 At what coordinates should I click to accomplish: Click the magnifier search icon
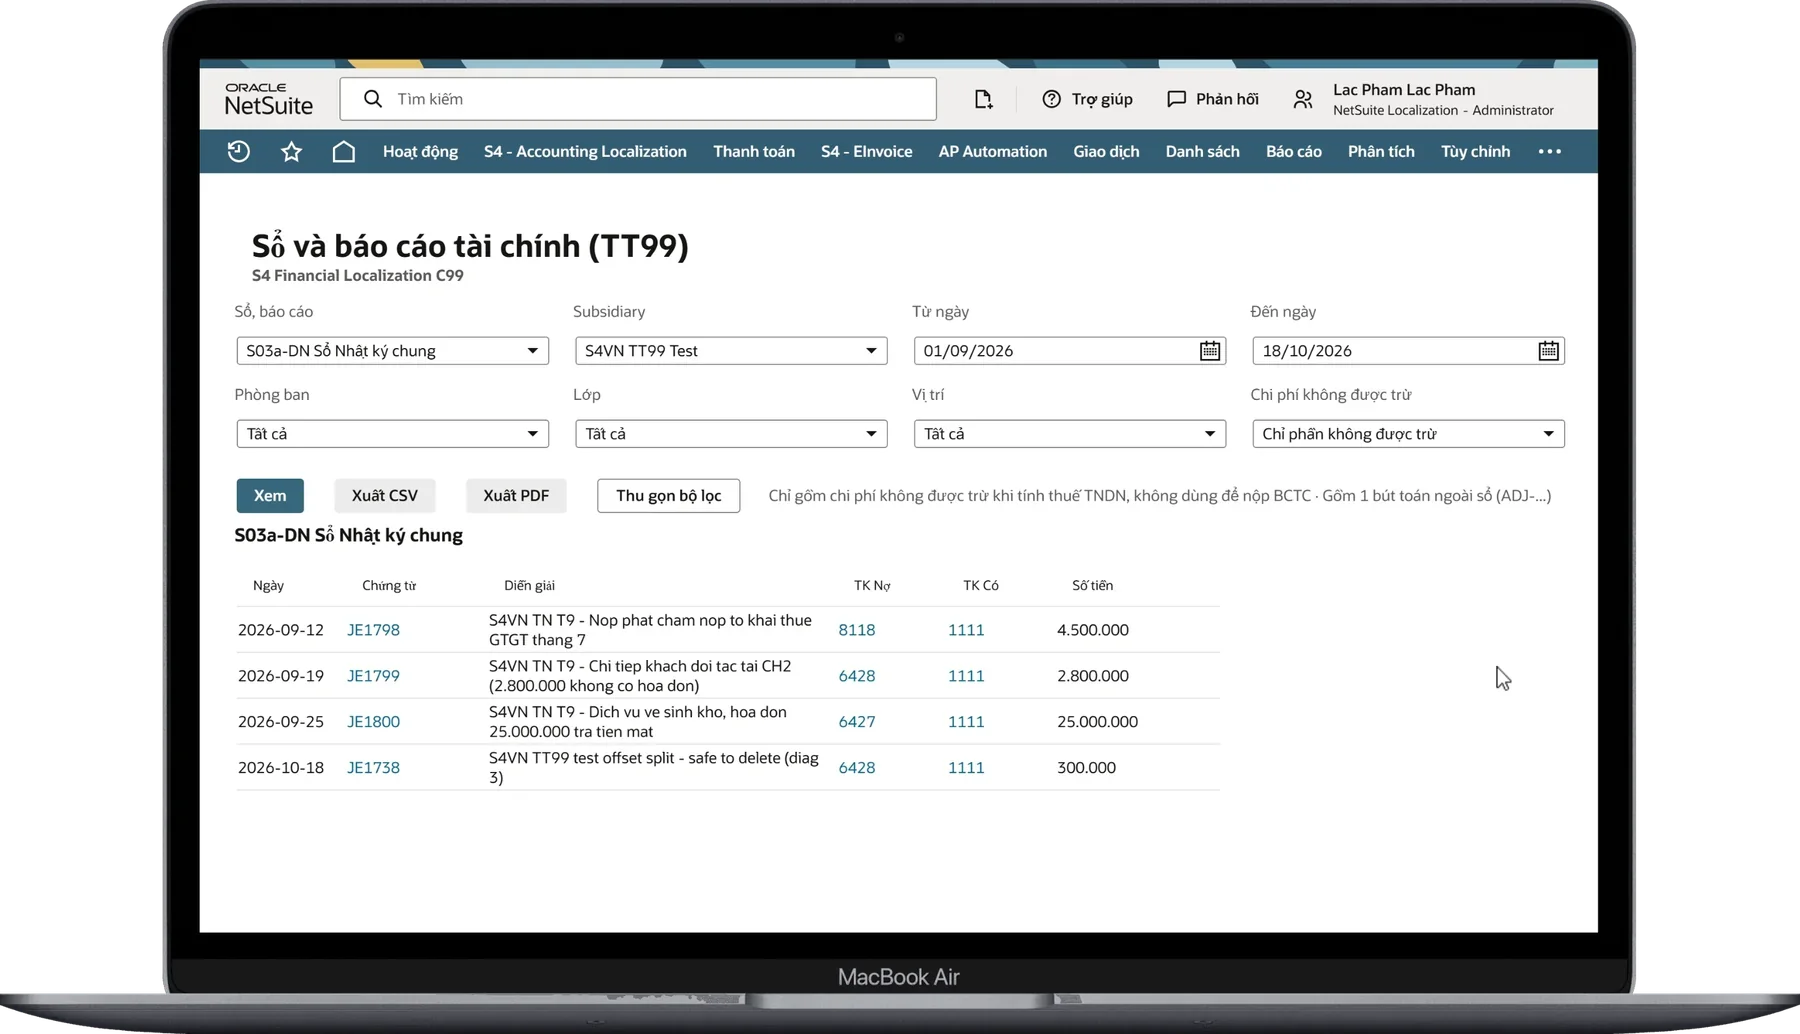tap(372, 99)
